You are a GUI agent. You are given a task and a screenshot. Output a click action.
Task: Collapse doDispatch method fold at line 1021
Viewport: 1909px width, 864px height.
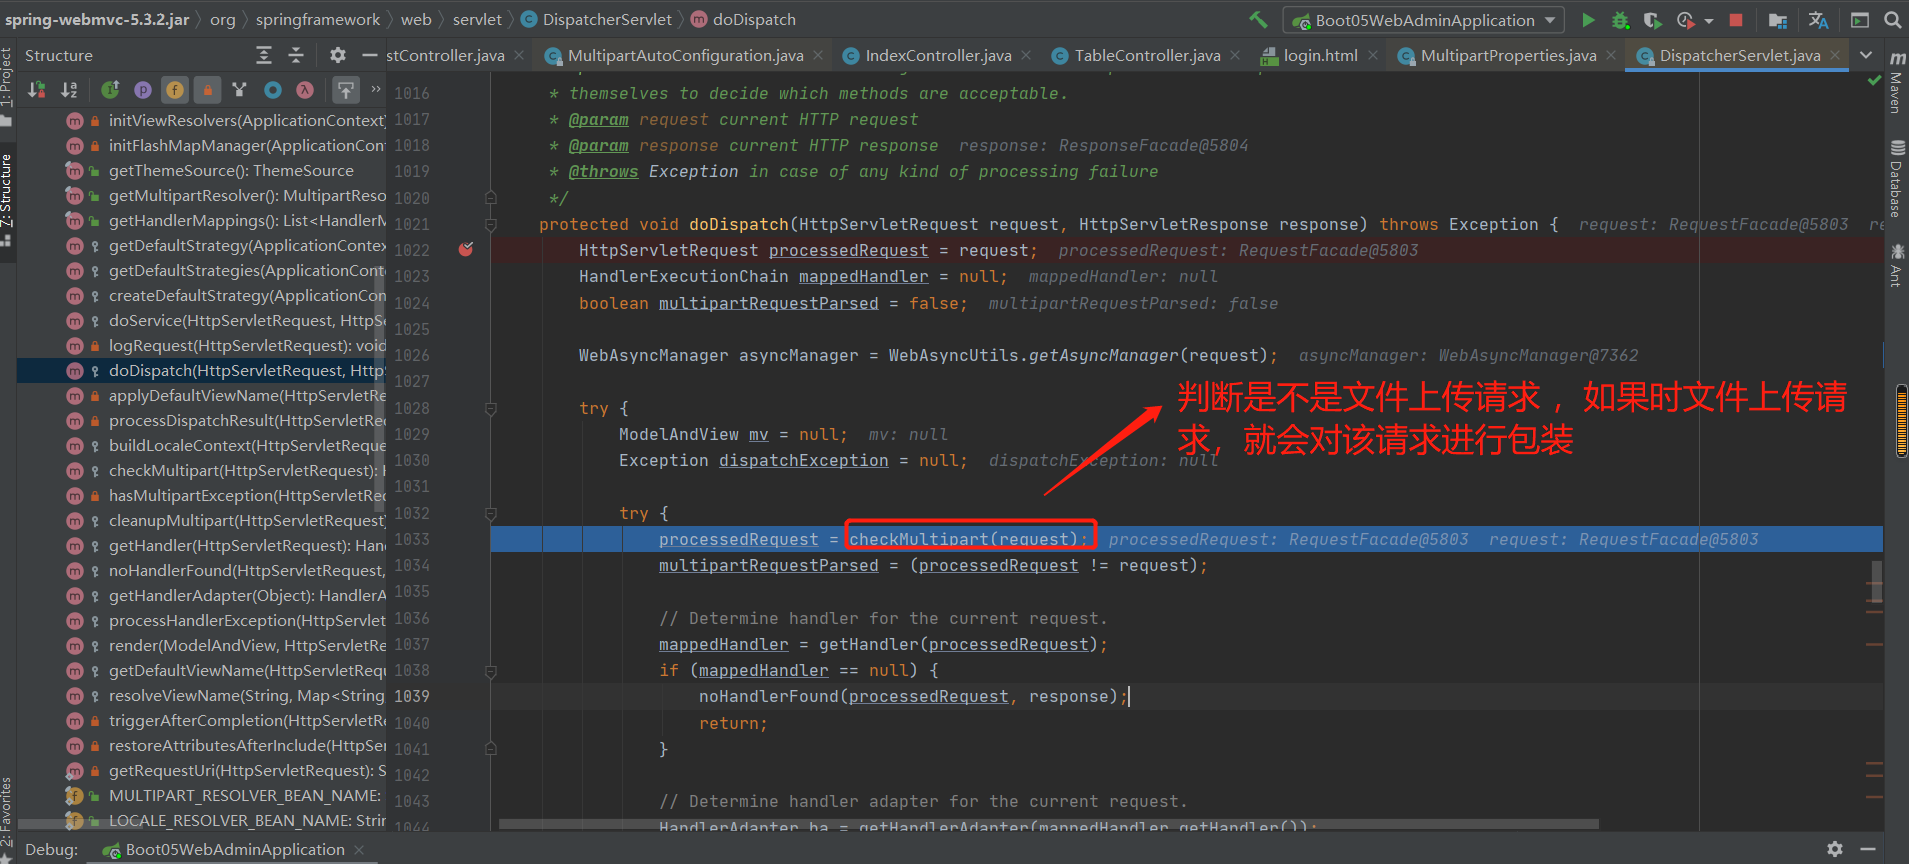click(x=491, y=224)
